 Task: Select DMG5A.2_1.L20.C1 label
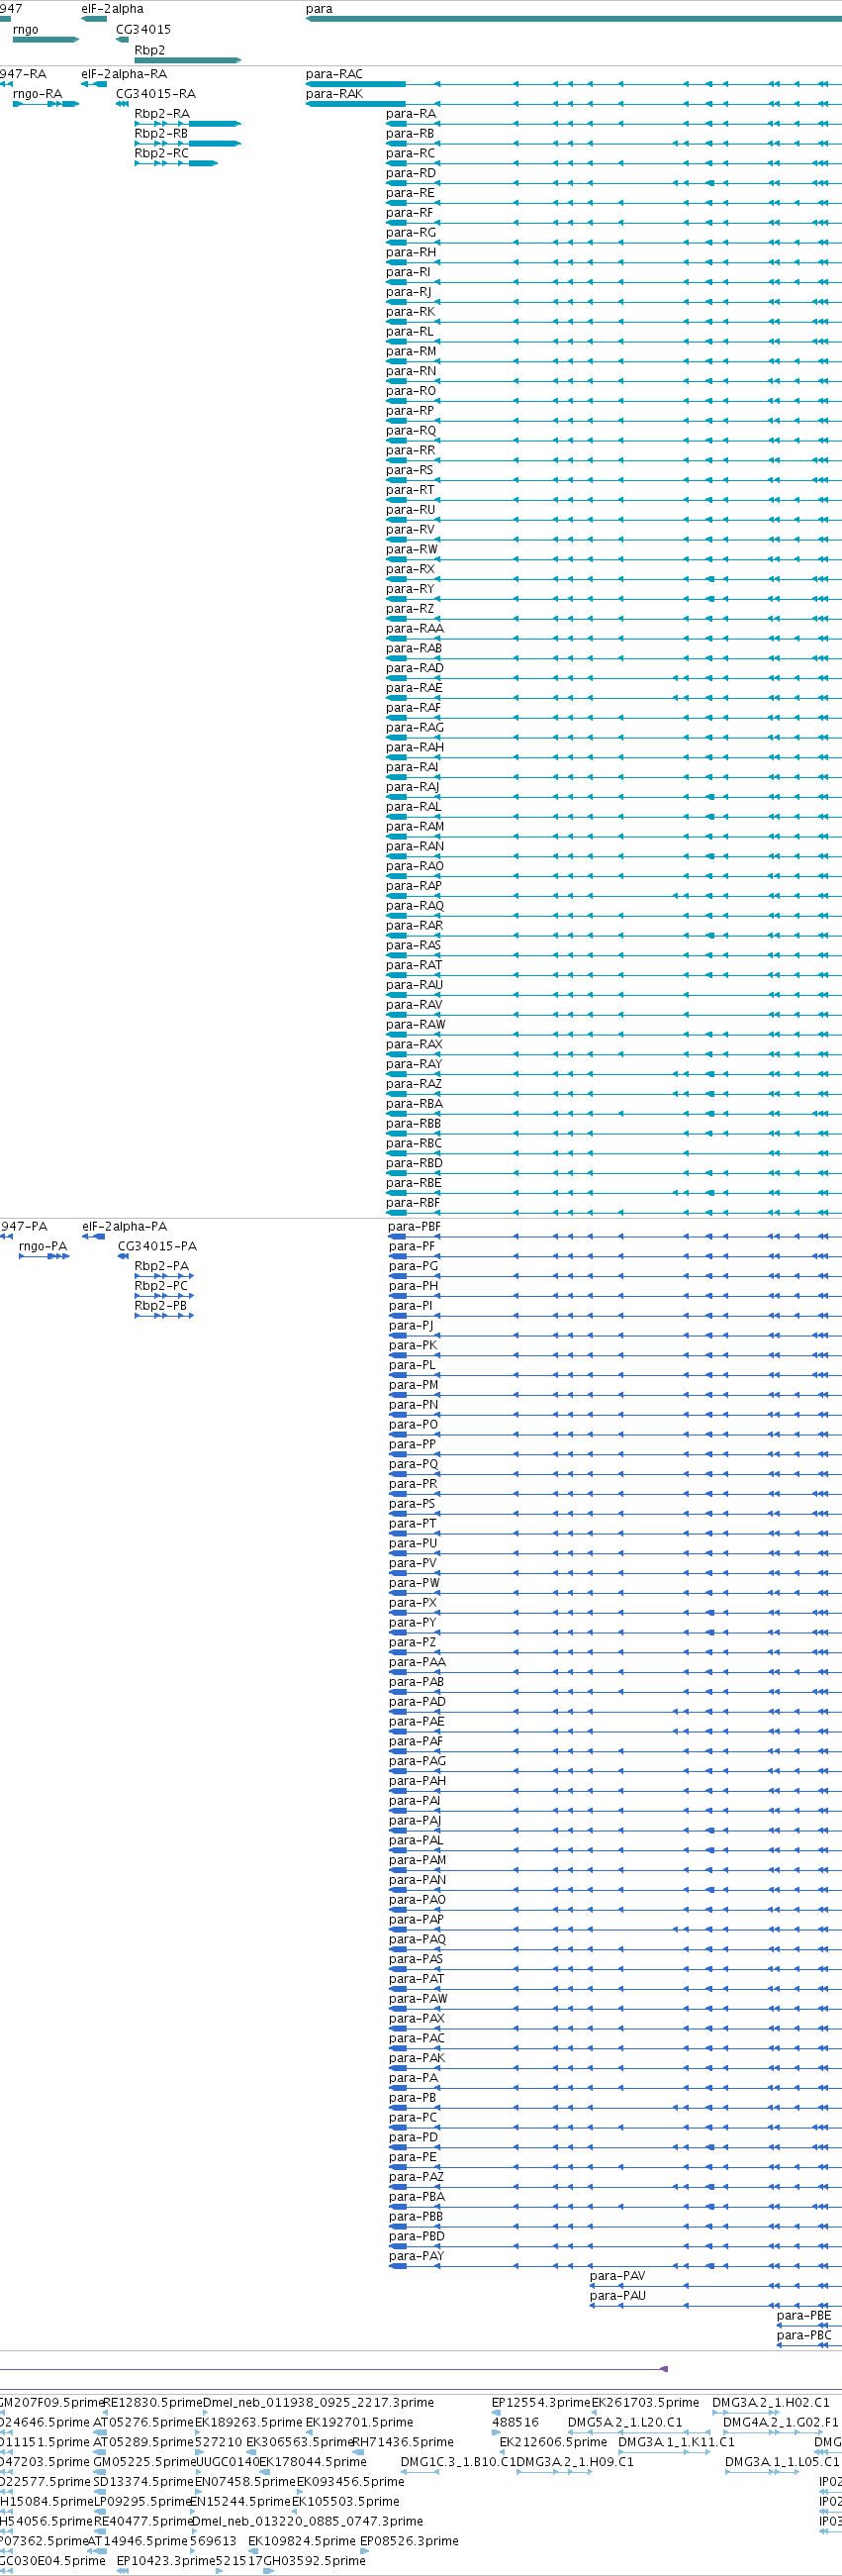pyautogui.click(x=624, y=2422)
